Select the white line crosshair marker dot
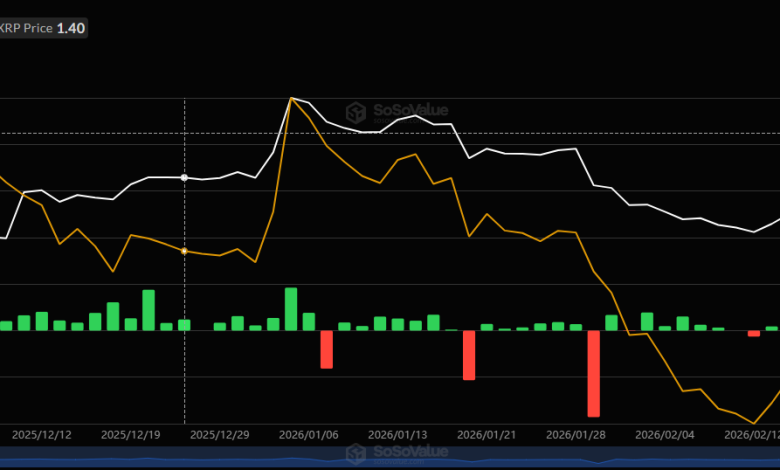This screenshot has width=780, height=470. click(184, 177)
